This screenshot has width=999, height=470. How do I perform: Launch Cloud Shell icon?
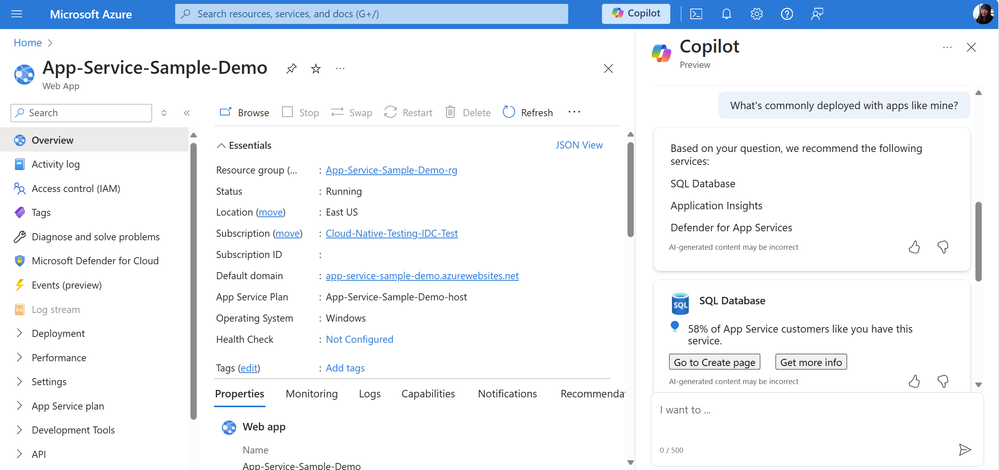[x=696, y=14]
